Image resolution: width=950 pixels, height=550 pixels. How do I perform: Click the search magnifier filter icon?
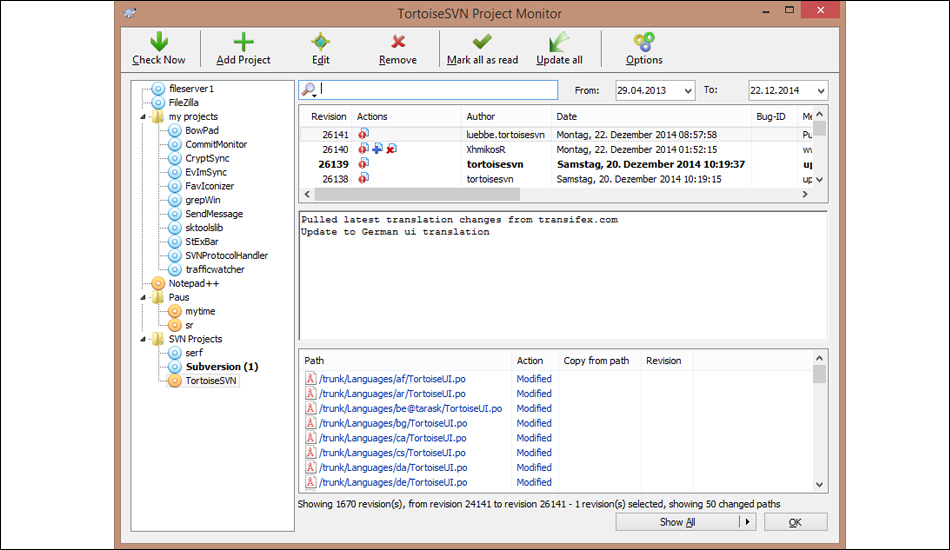[308, 90]
